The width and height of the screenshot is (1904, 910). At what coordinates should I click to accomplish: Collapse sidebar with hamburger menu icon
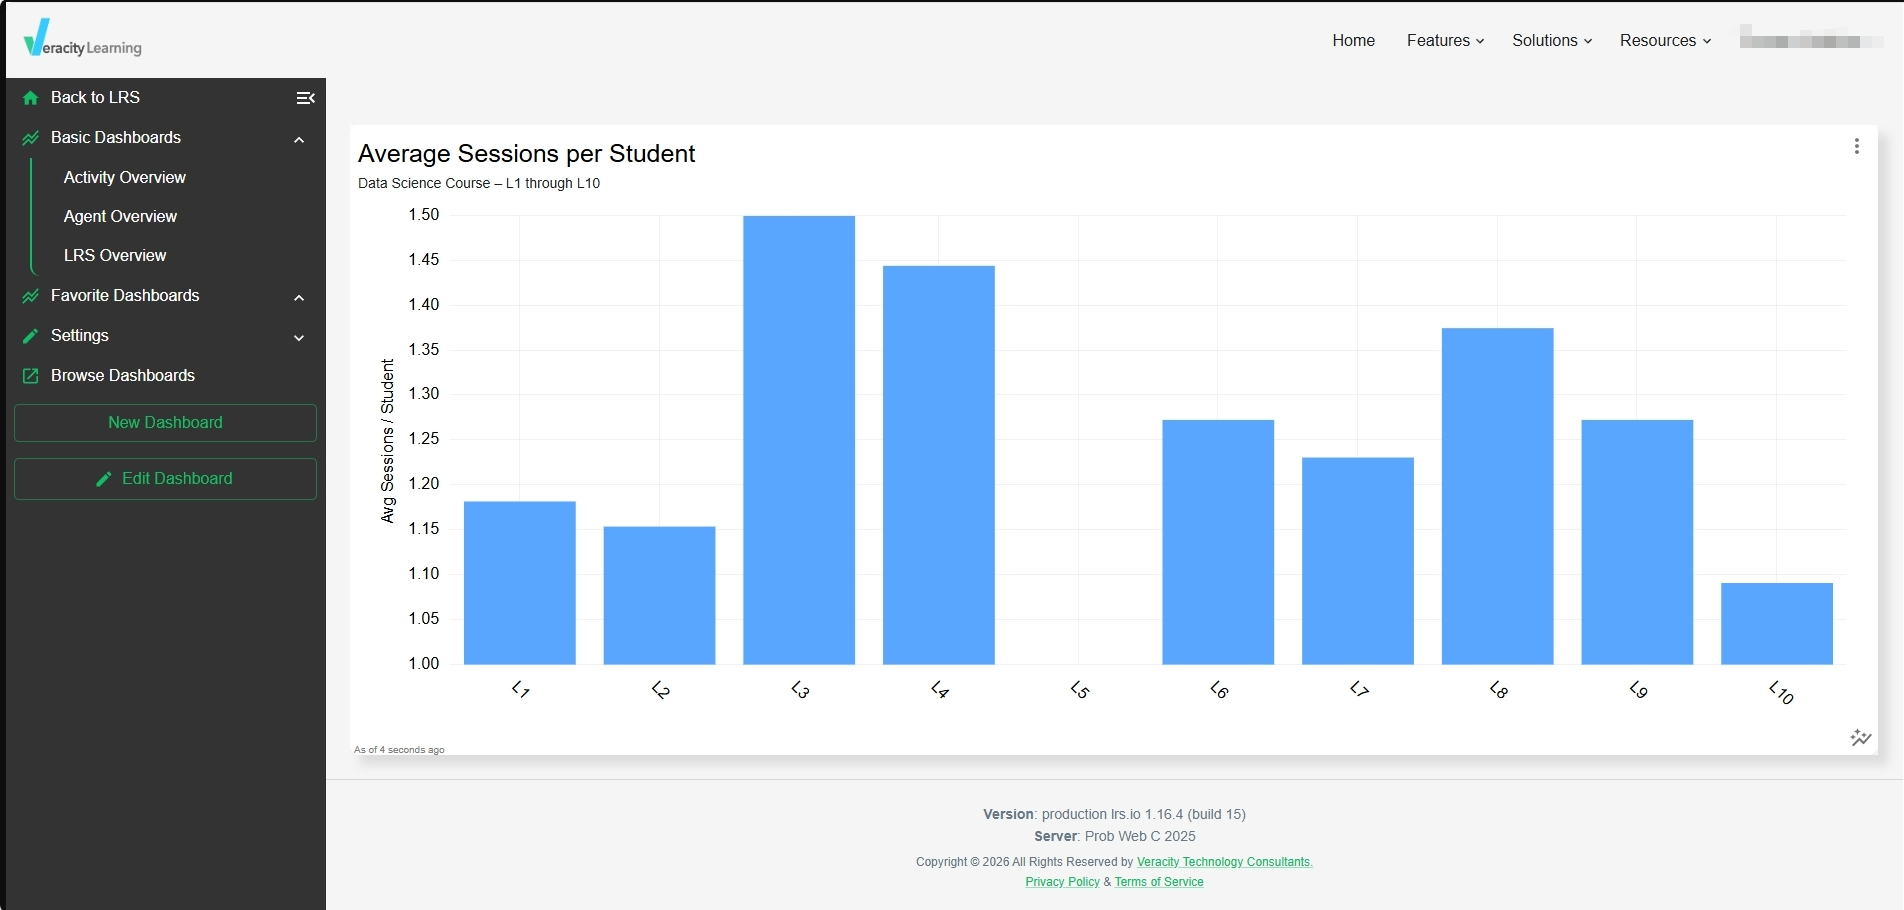click(x=306, y=98)
